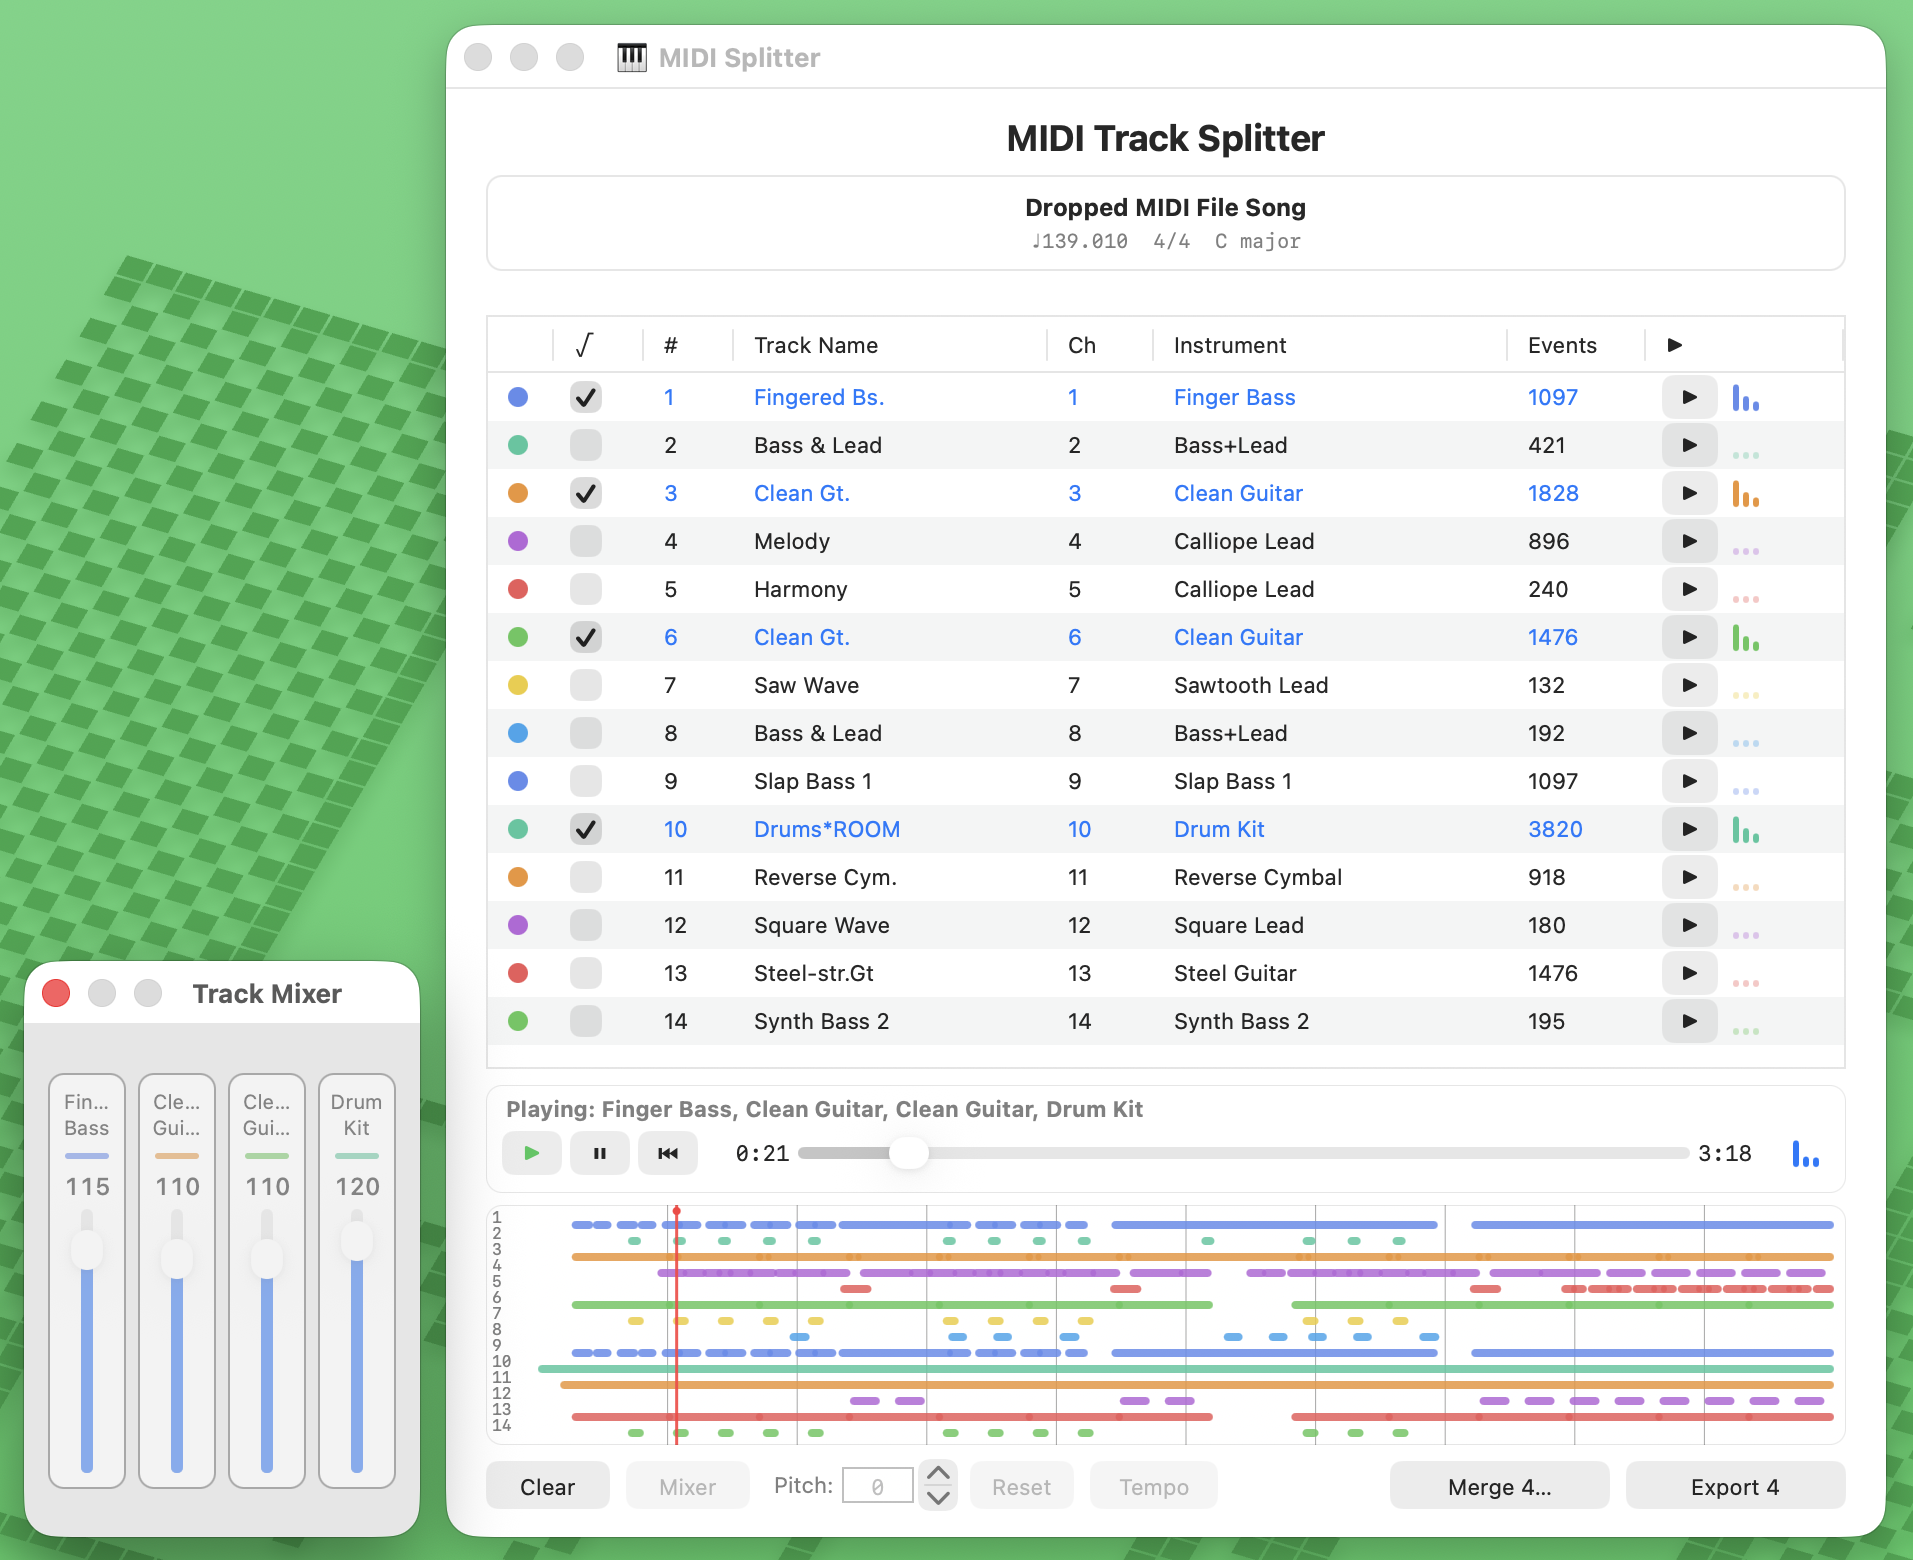The image size is (1913, 1560).
Task: Preview the Saw Wave track
Action: 1689,685
